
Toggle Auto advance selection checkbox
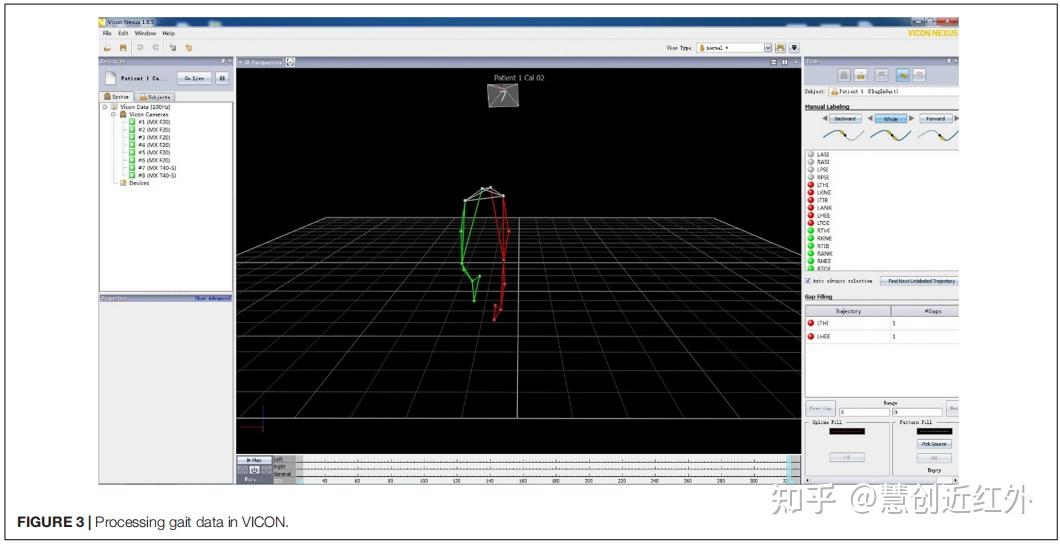[809, 280]
